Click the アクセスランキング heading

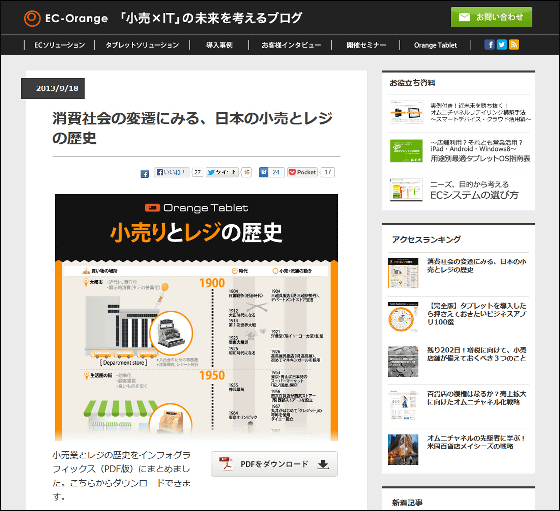pos(426,239)
